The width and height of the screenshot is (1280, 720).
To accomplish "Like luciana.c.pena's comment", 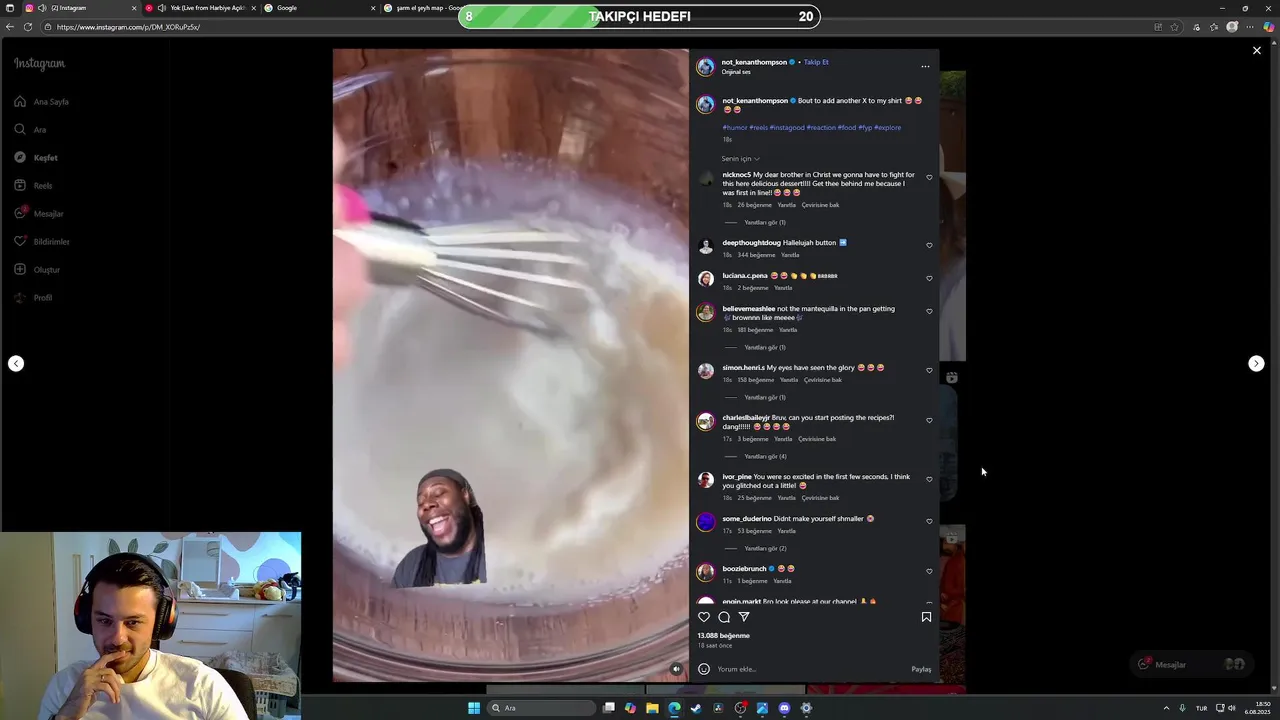I will pos(929,278).
